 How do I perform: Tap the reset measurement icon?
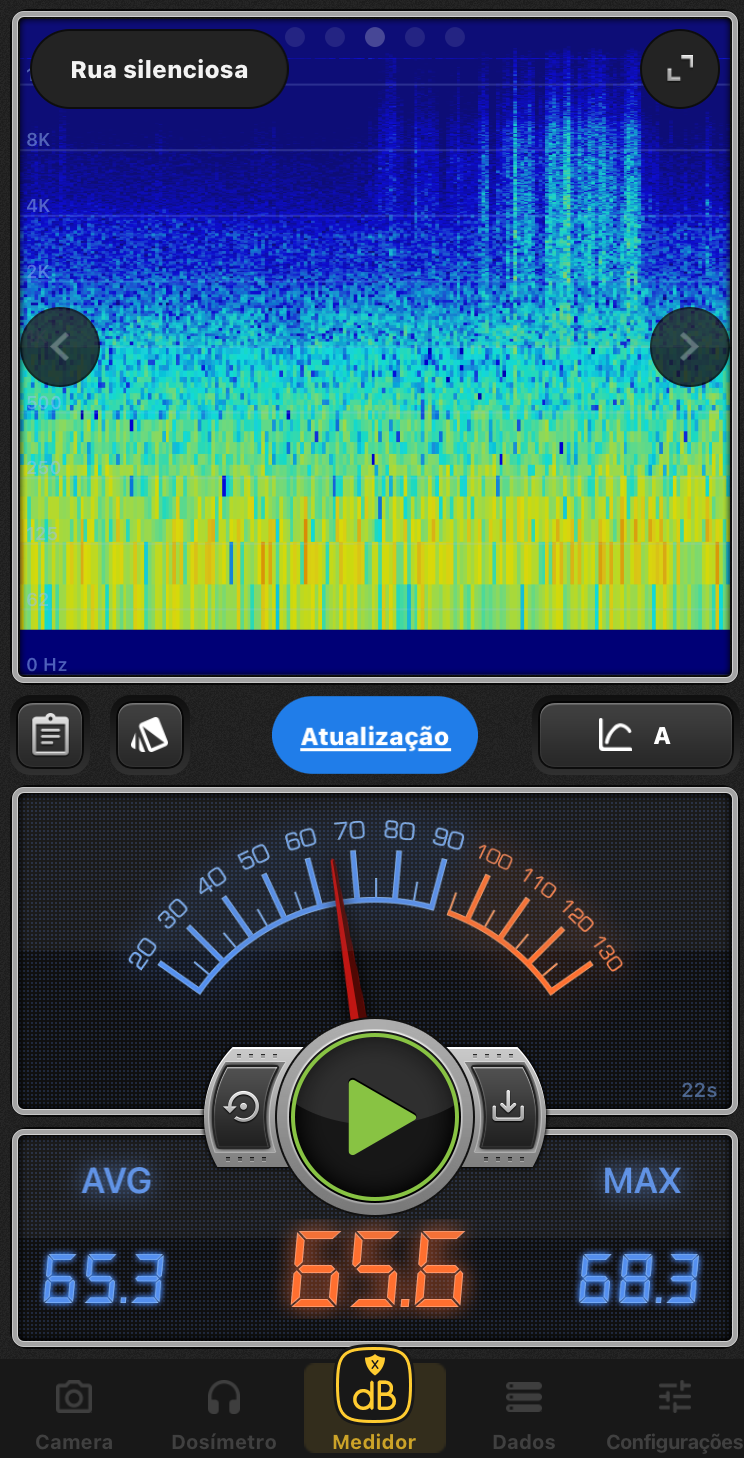point(244,1108)
